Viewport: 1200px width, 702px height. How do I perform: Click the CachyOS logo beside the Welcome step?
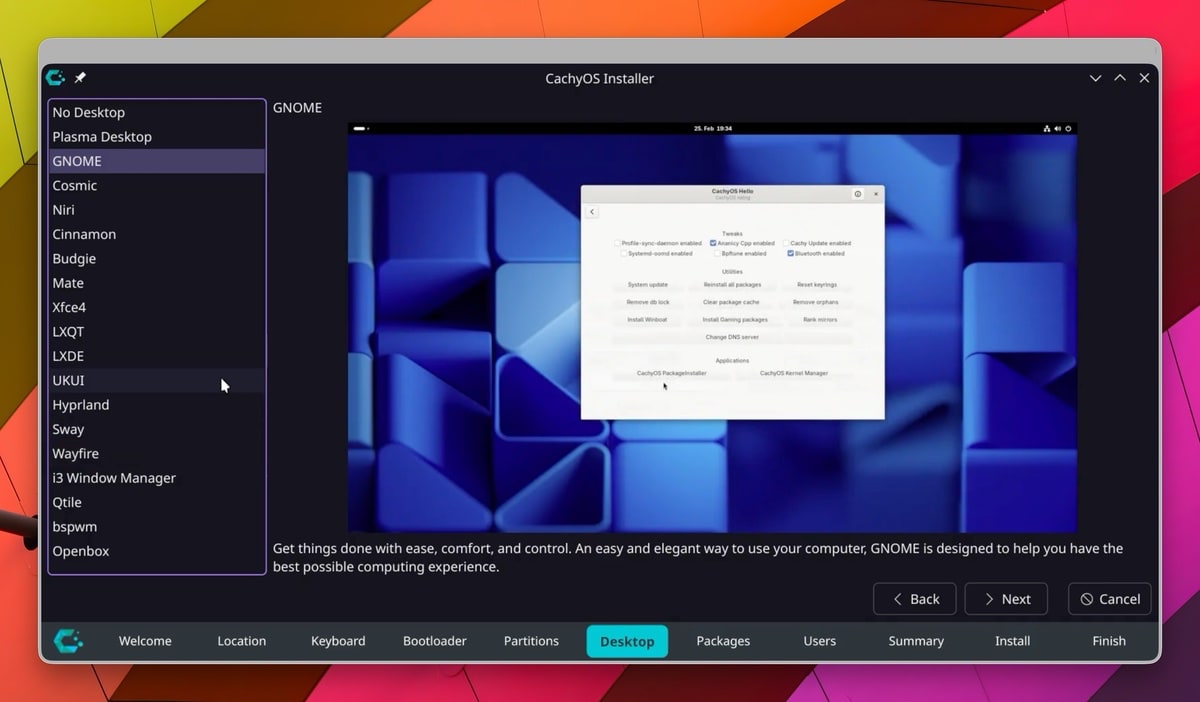(x=68, y=641)
